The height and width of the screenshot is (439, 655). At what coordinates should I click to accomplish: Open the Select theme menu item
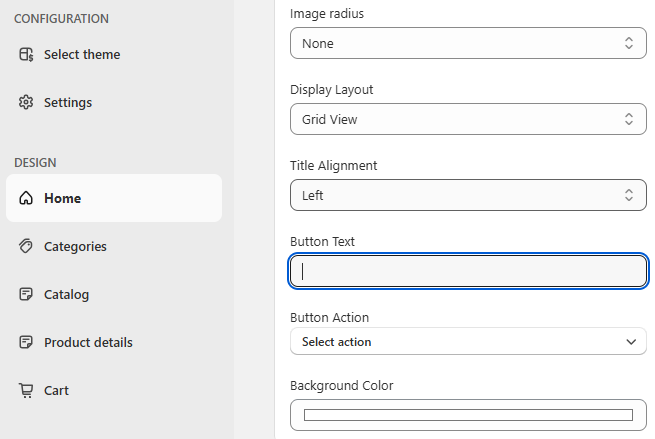click(x=114, y=55)
